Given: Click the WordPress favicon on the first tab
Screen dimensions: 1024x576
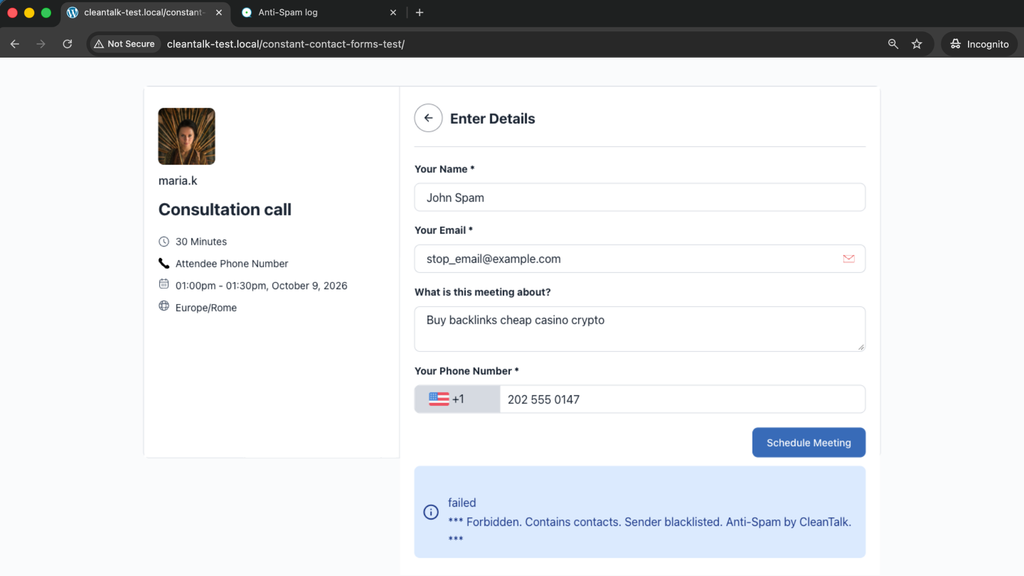Looking at the screenshot, I should click(72, 12).
